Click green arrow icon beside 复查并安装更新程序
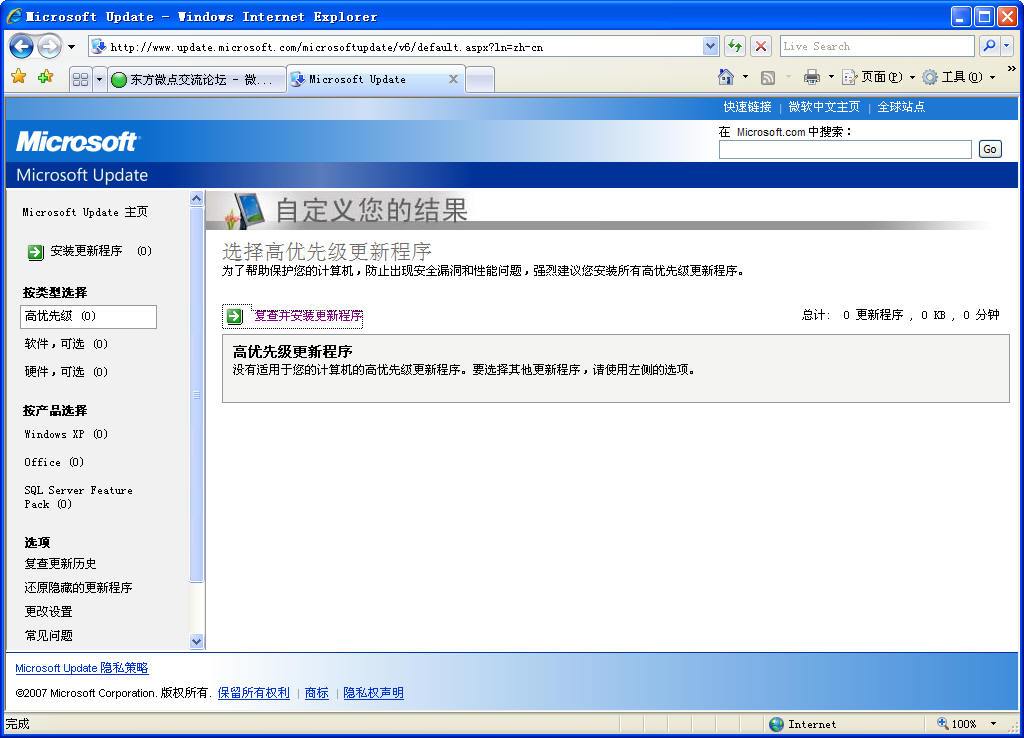 tap(234, 317)
